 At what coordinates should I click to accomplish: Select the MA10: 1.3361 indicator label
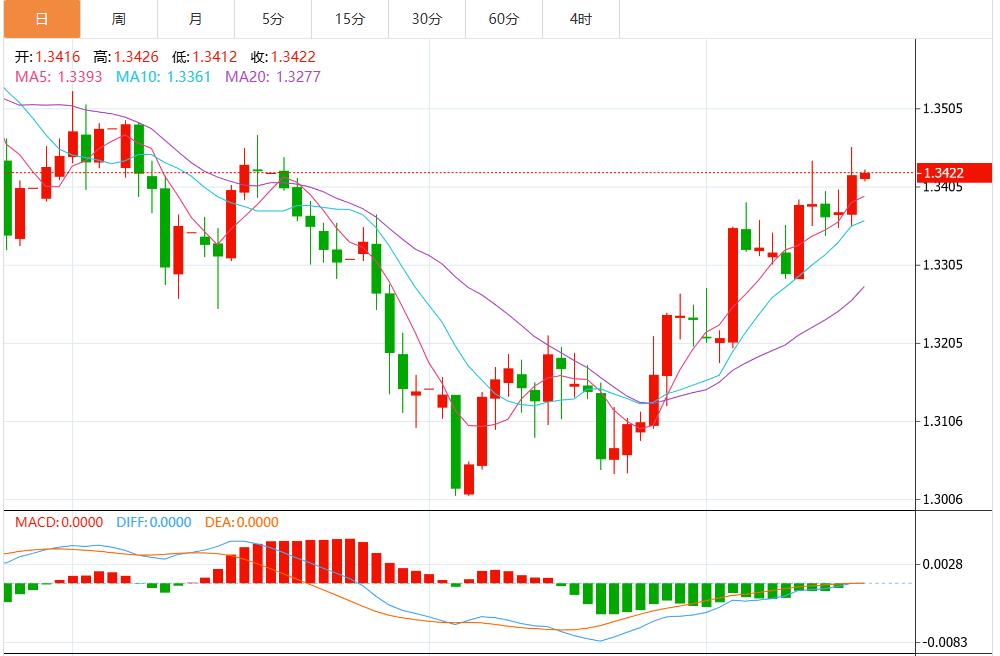pos(163,76)
